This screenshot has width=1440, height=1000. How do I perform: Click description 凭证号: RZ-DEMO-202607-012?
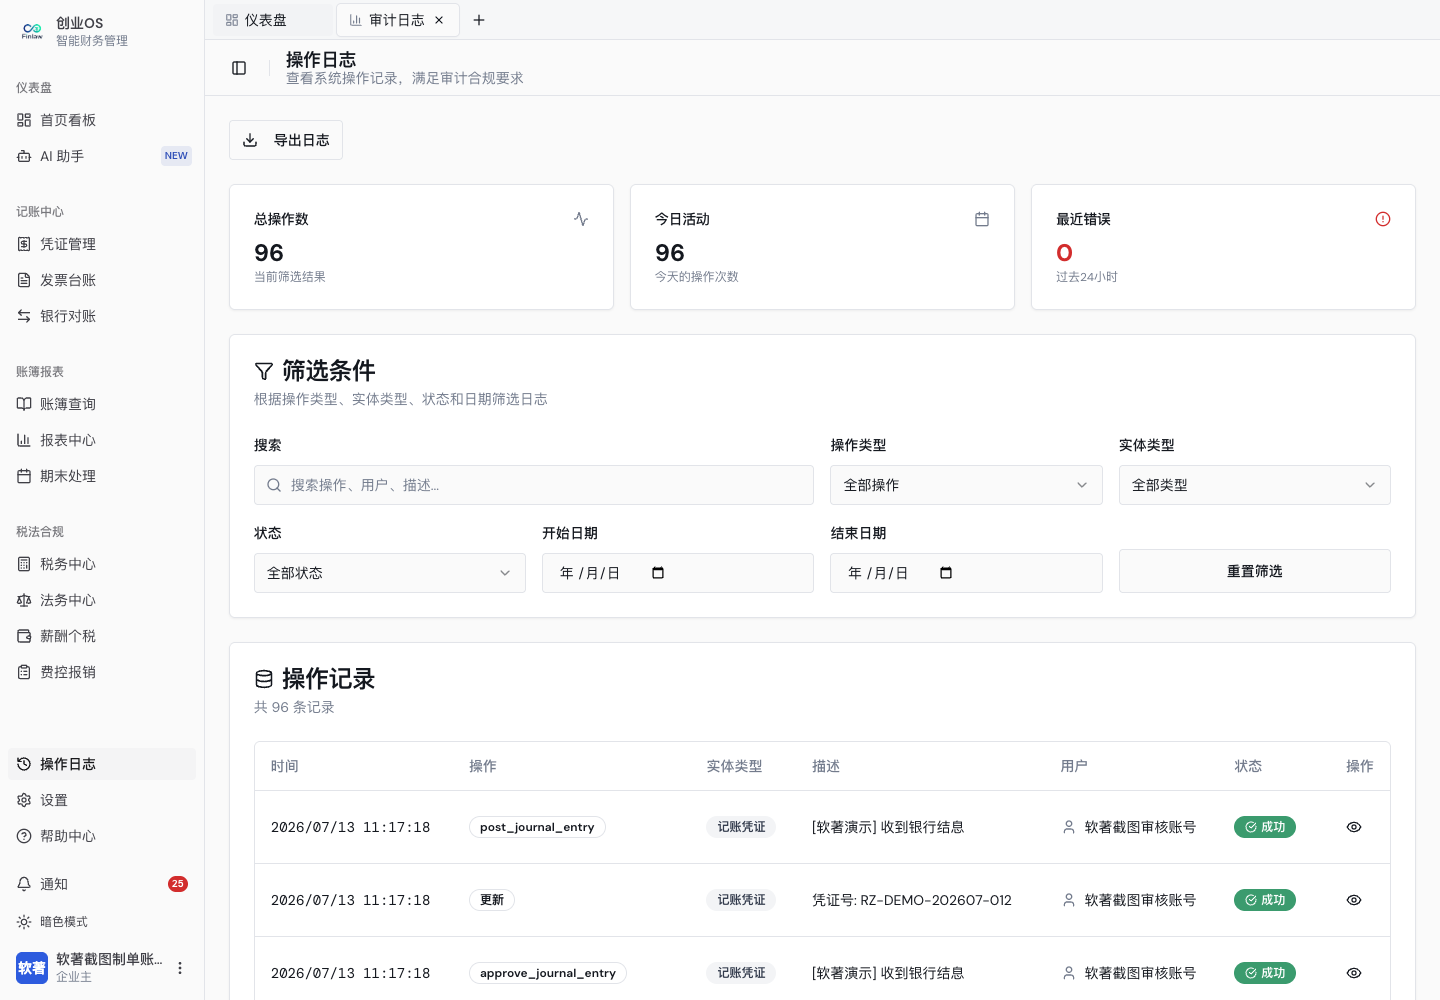pos(912,900)
